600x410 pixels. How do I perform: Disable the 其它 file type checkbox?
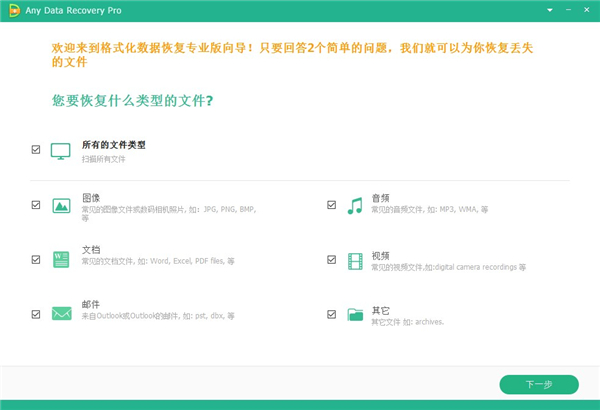click(331, 314)
